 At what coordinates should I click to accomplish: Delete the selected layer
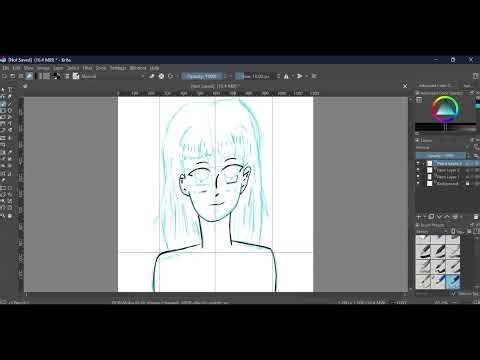(x=476, y=217)
